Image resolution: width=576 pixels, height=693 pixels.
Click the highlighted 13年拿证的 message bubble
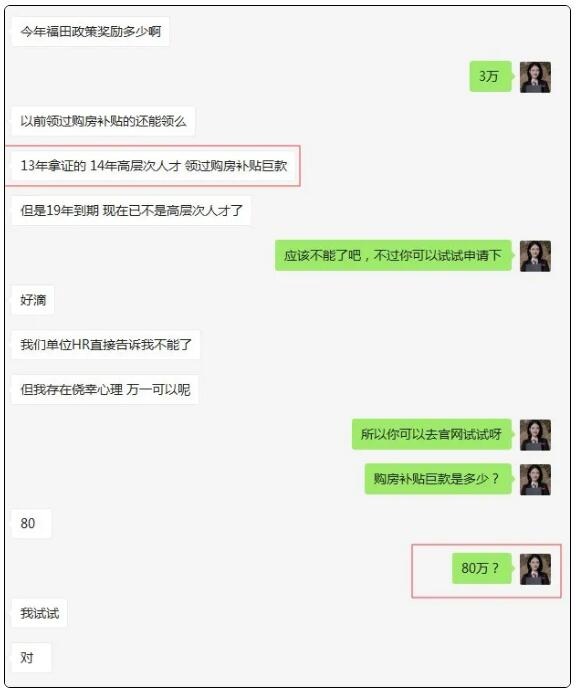click(x=153, y=166)
